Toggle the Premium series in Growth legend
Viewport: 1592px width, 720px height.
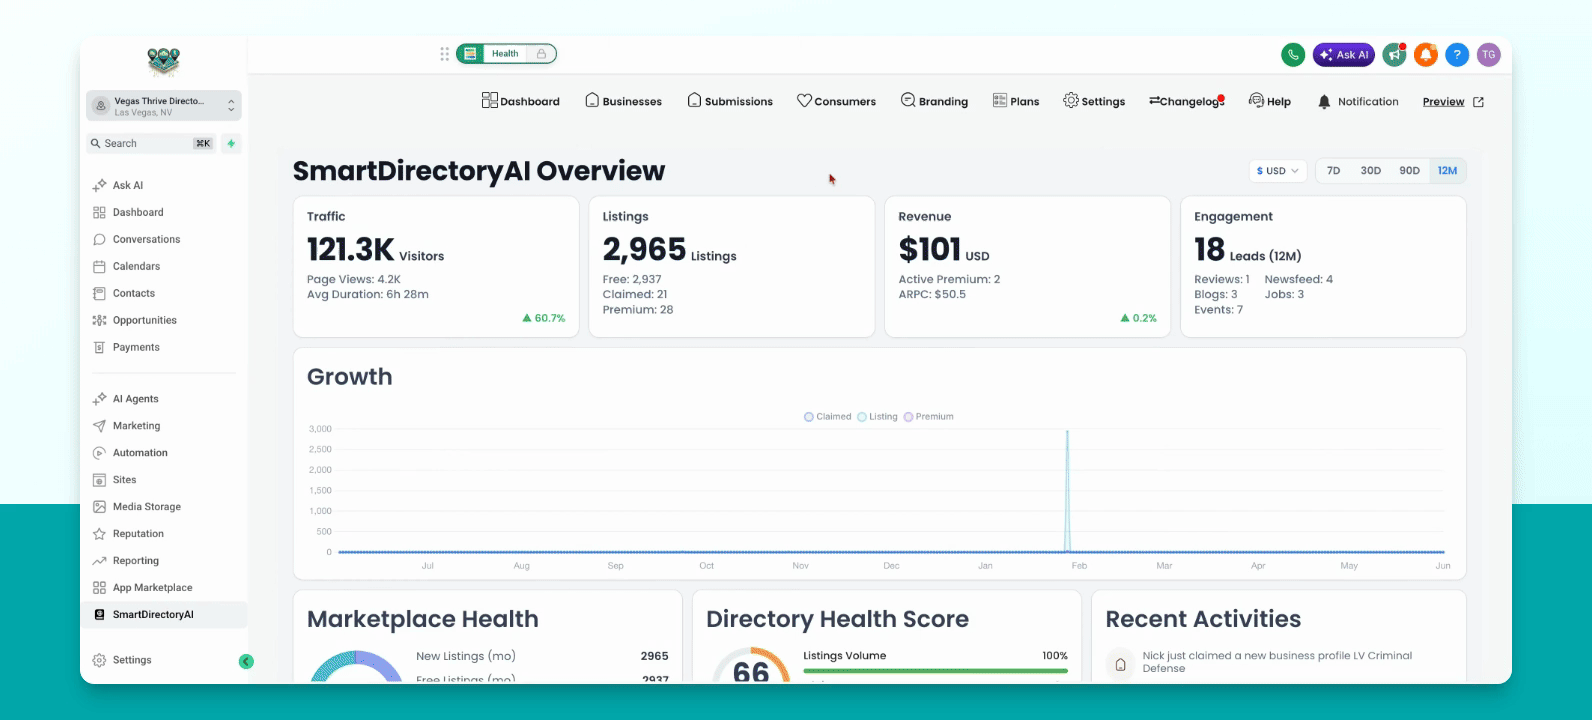928,417
